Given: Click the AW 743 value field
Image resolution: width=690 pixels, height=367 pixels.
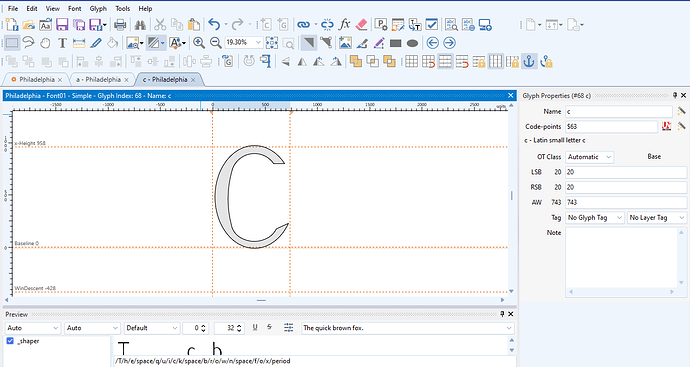Looking at the screenshot, I should [626, 202].
